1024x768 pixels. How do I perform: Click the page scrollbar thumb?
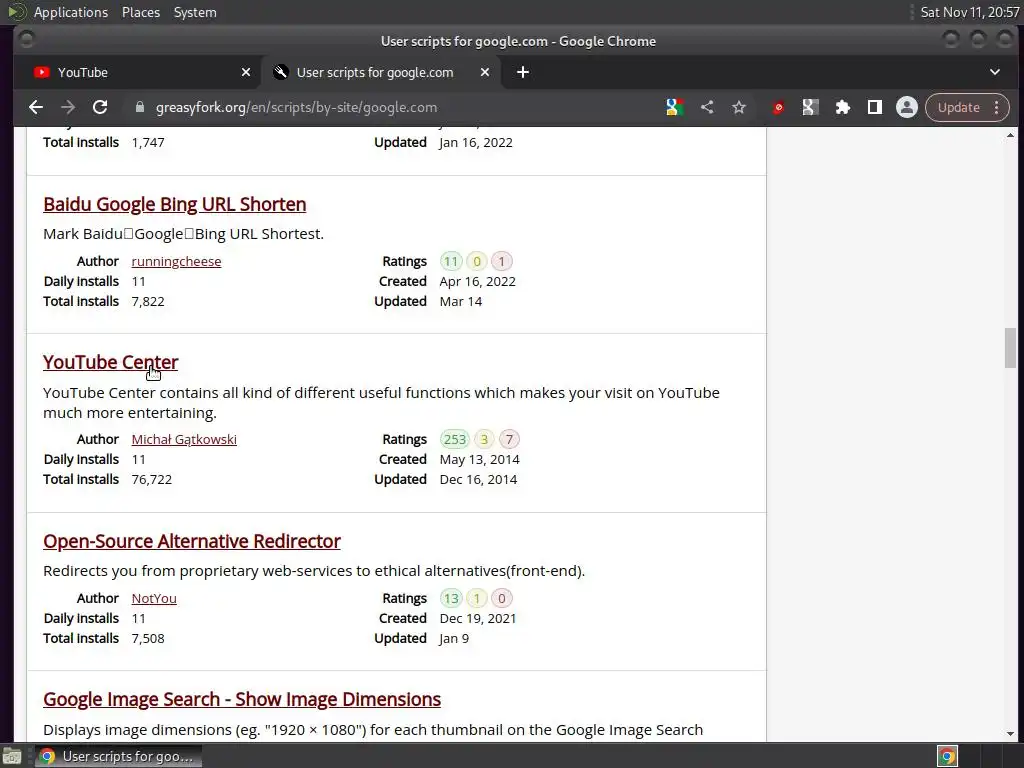click(x=1010, y=348)
